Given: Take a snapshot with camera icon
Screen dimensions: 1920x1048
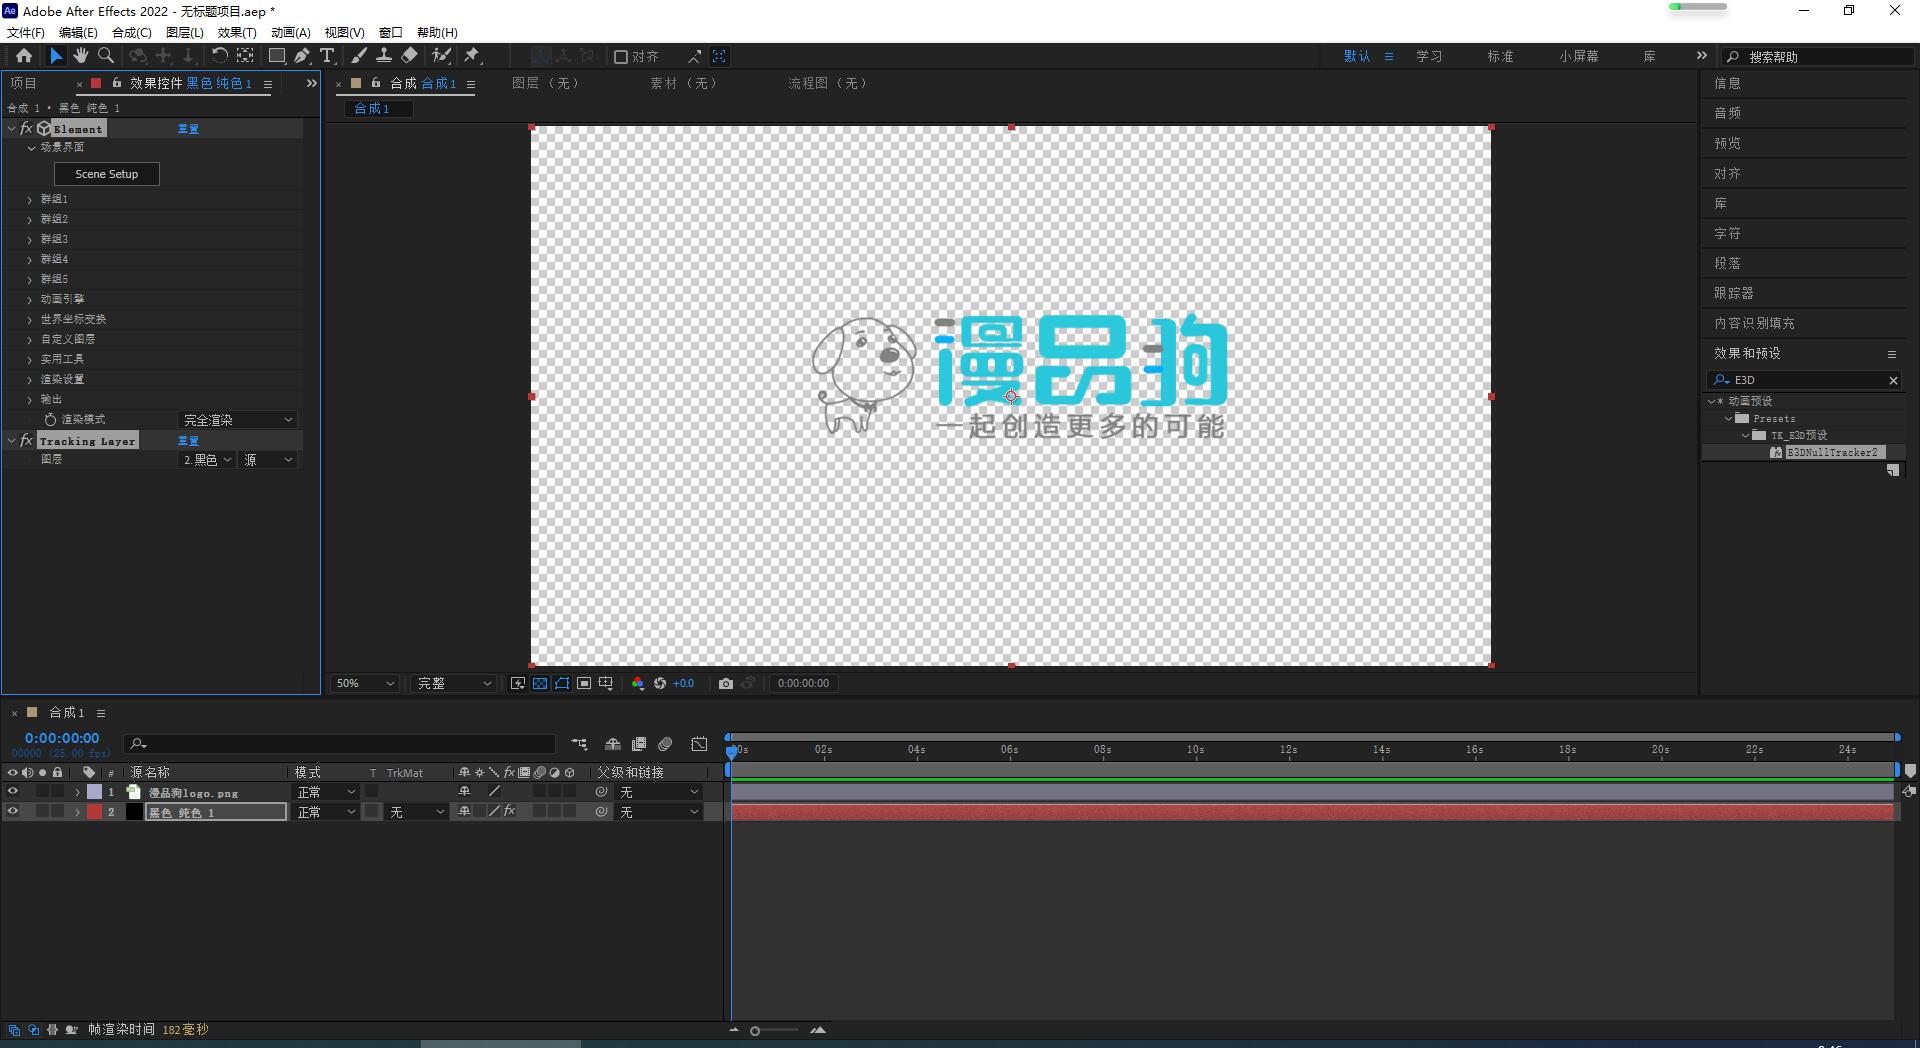Looking at the screenshot, I should tap(726, 684).
